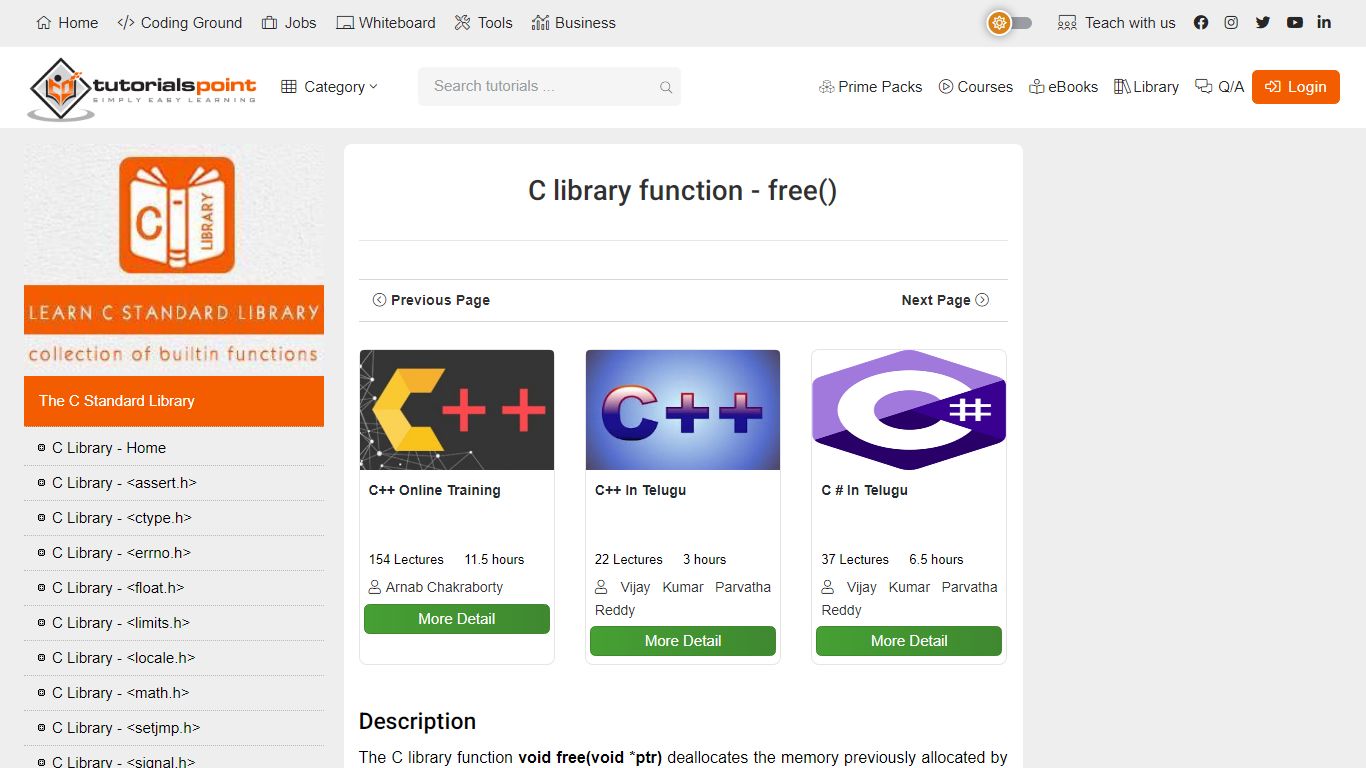
Task: Click the Login button
Action: [1296, 87]
